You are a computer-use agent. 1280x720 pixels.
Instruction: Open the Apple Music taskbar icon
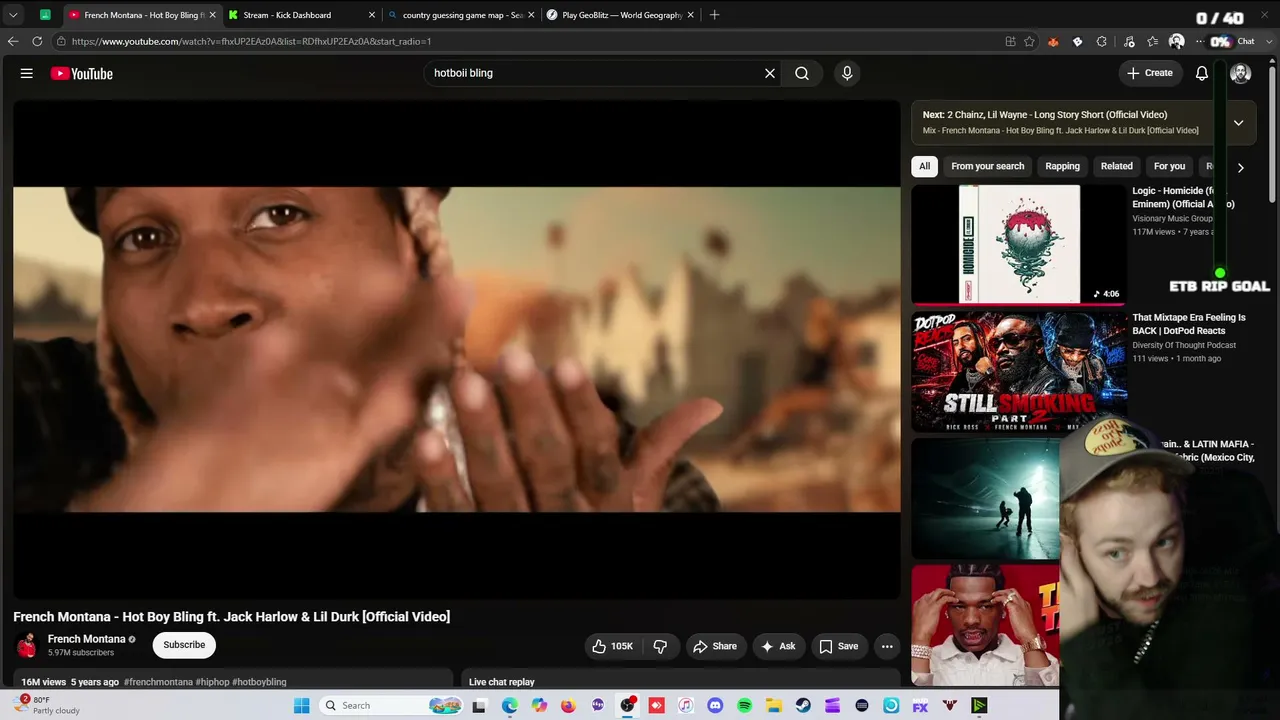coord(685,705)
